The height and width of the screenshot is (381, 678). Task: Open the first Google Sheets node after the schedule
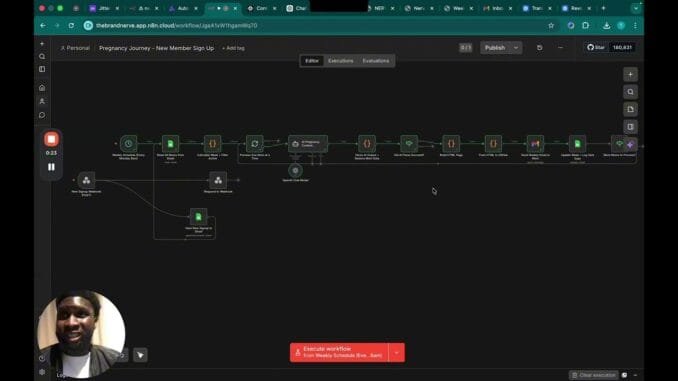170,144
